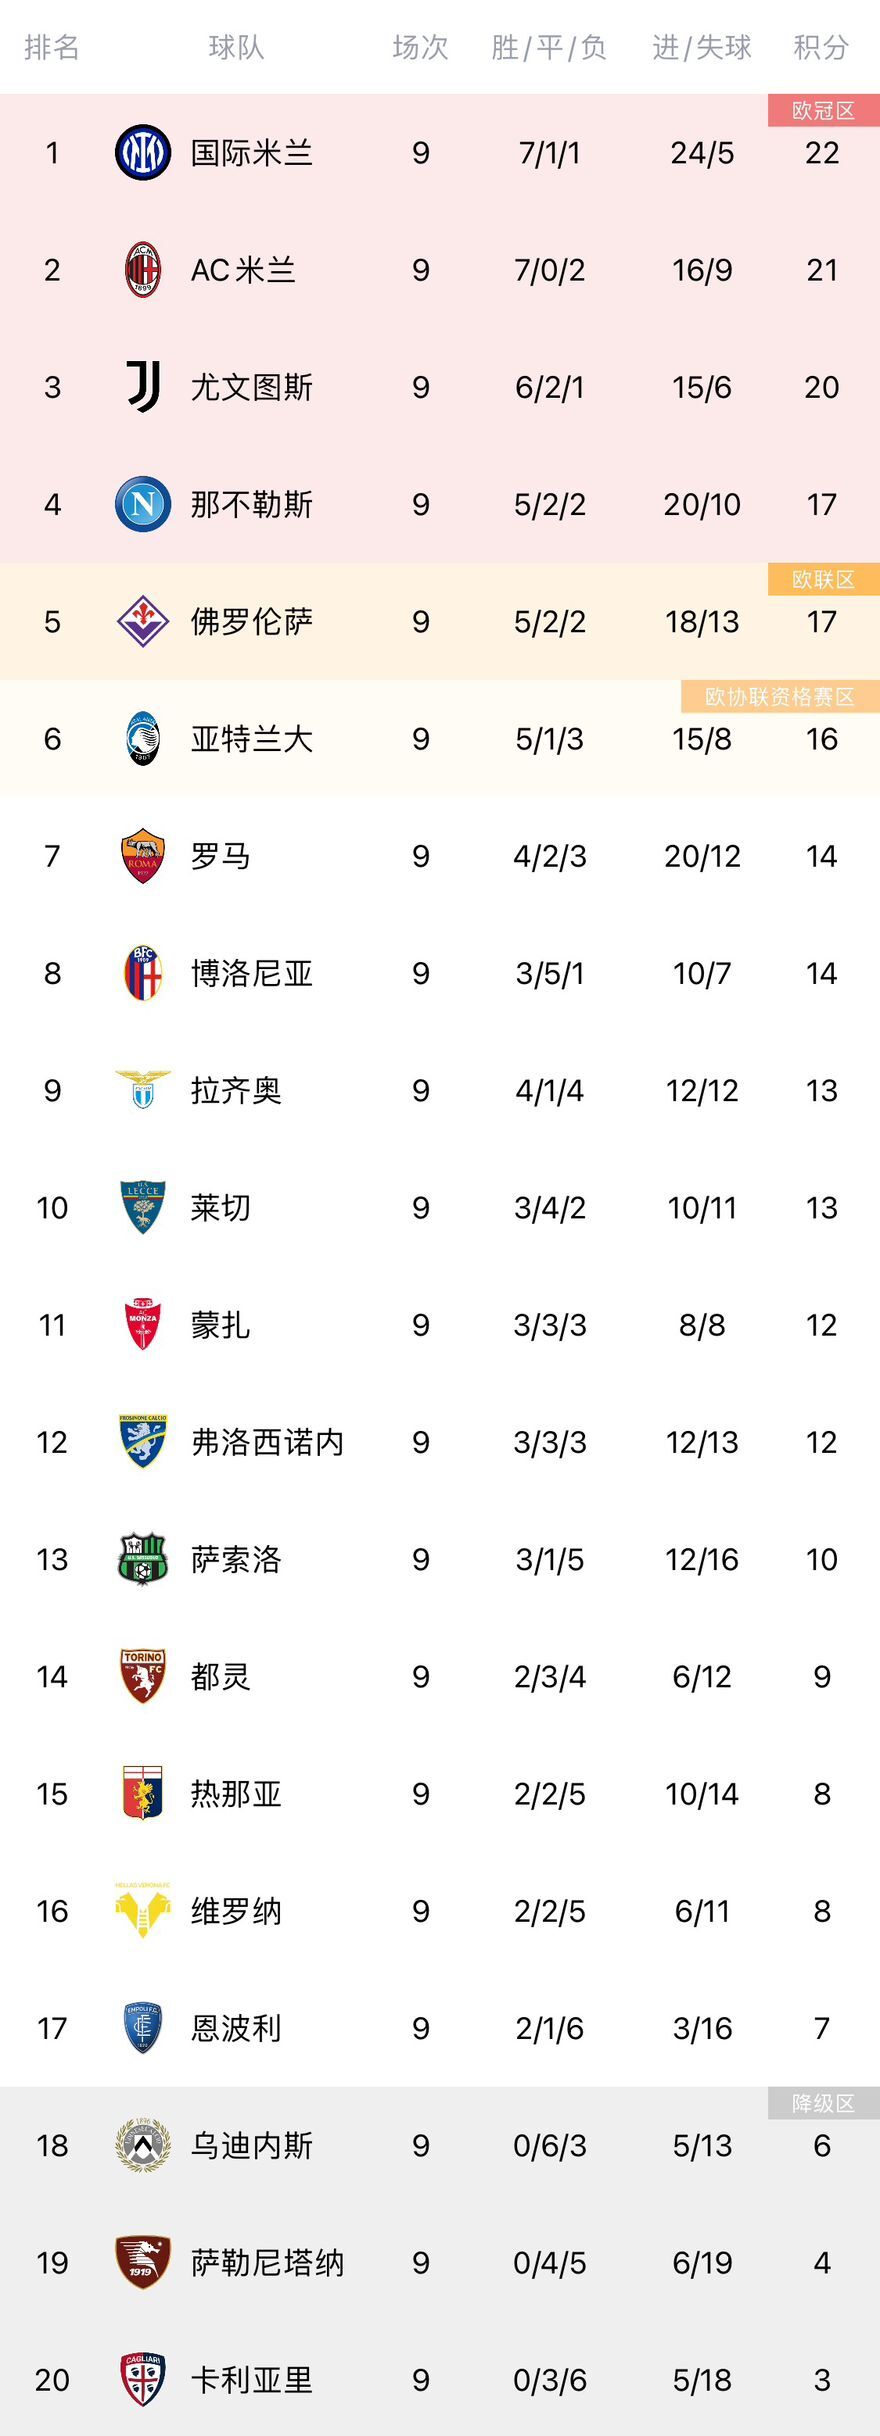
Task: Click the 进/失球 column header
Action: [x=702, y=47]
